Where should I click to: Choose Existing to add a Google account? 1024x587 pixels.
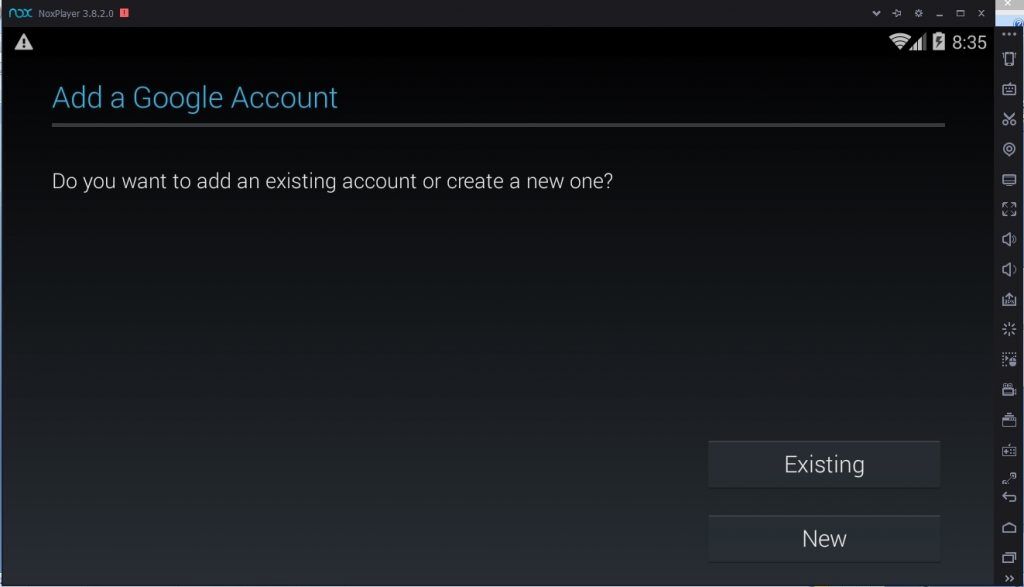(x=823, y=463)
